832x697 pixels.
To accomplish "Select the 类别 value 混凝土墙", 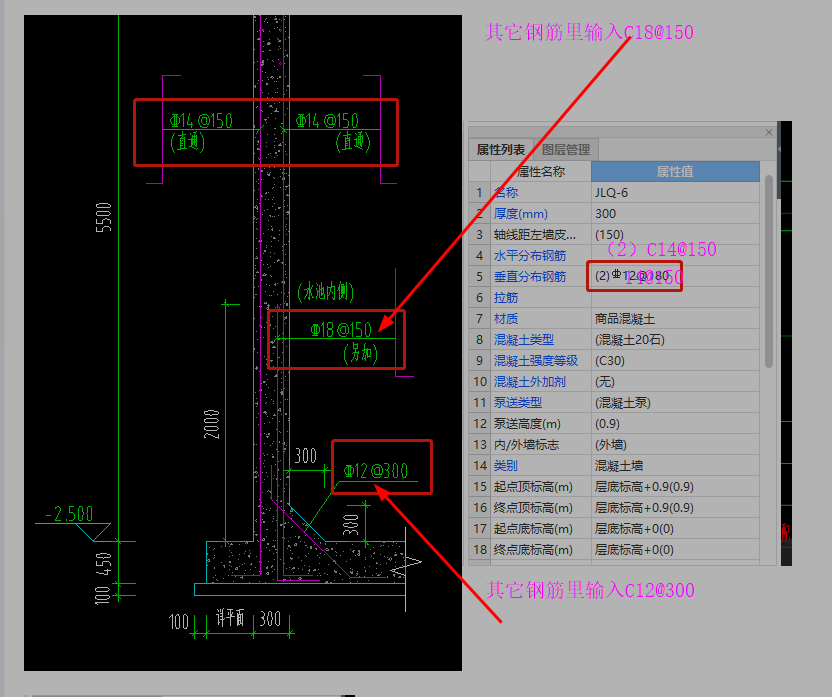I will tap(675, 466).
